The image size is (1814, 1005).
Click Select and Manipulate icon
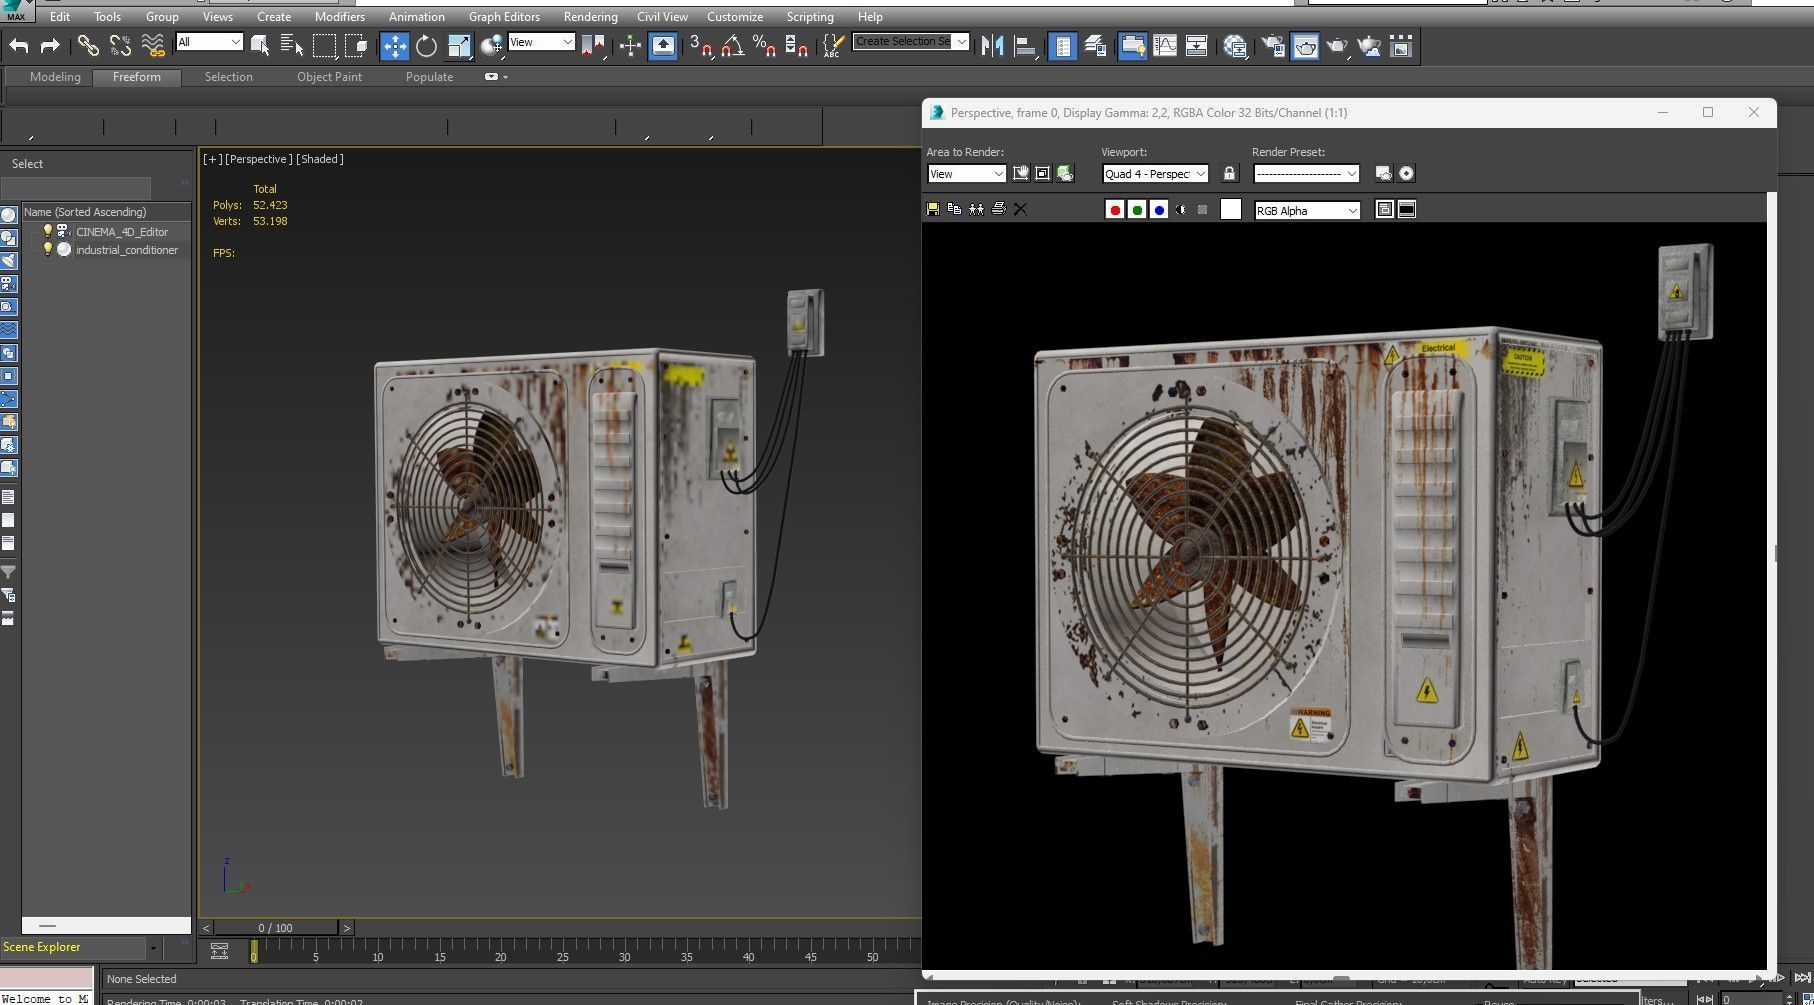pos(630,46)
